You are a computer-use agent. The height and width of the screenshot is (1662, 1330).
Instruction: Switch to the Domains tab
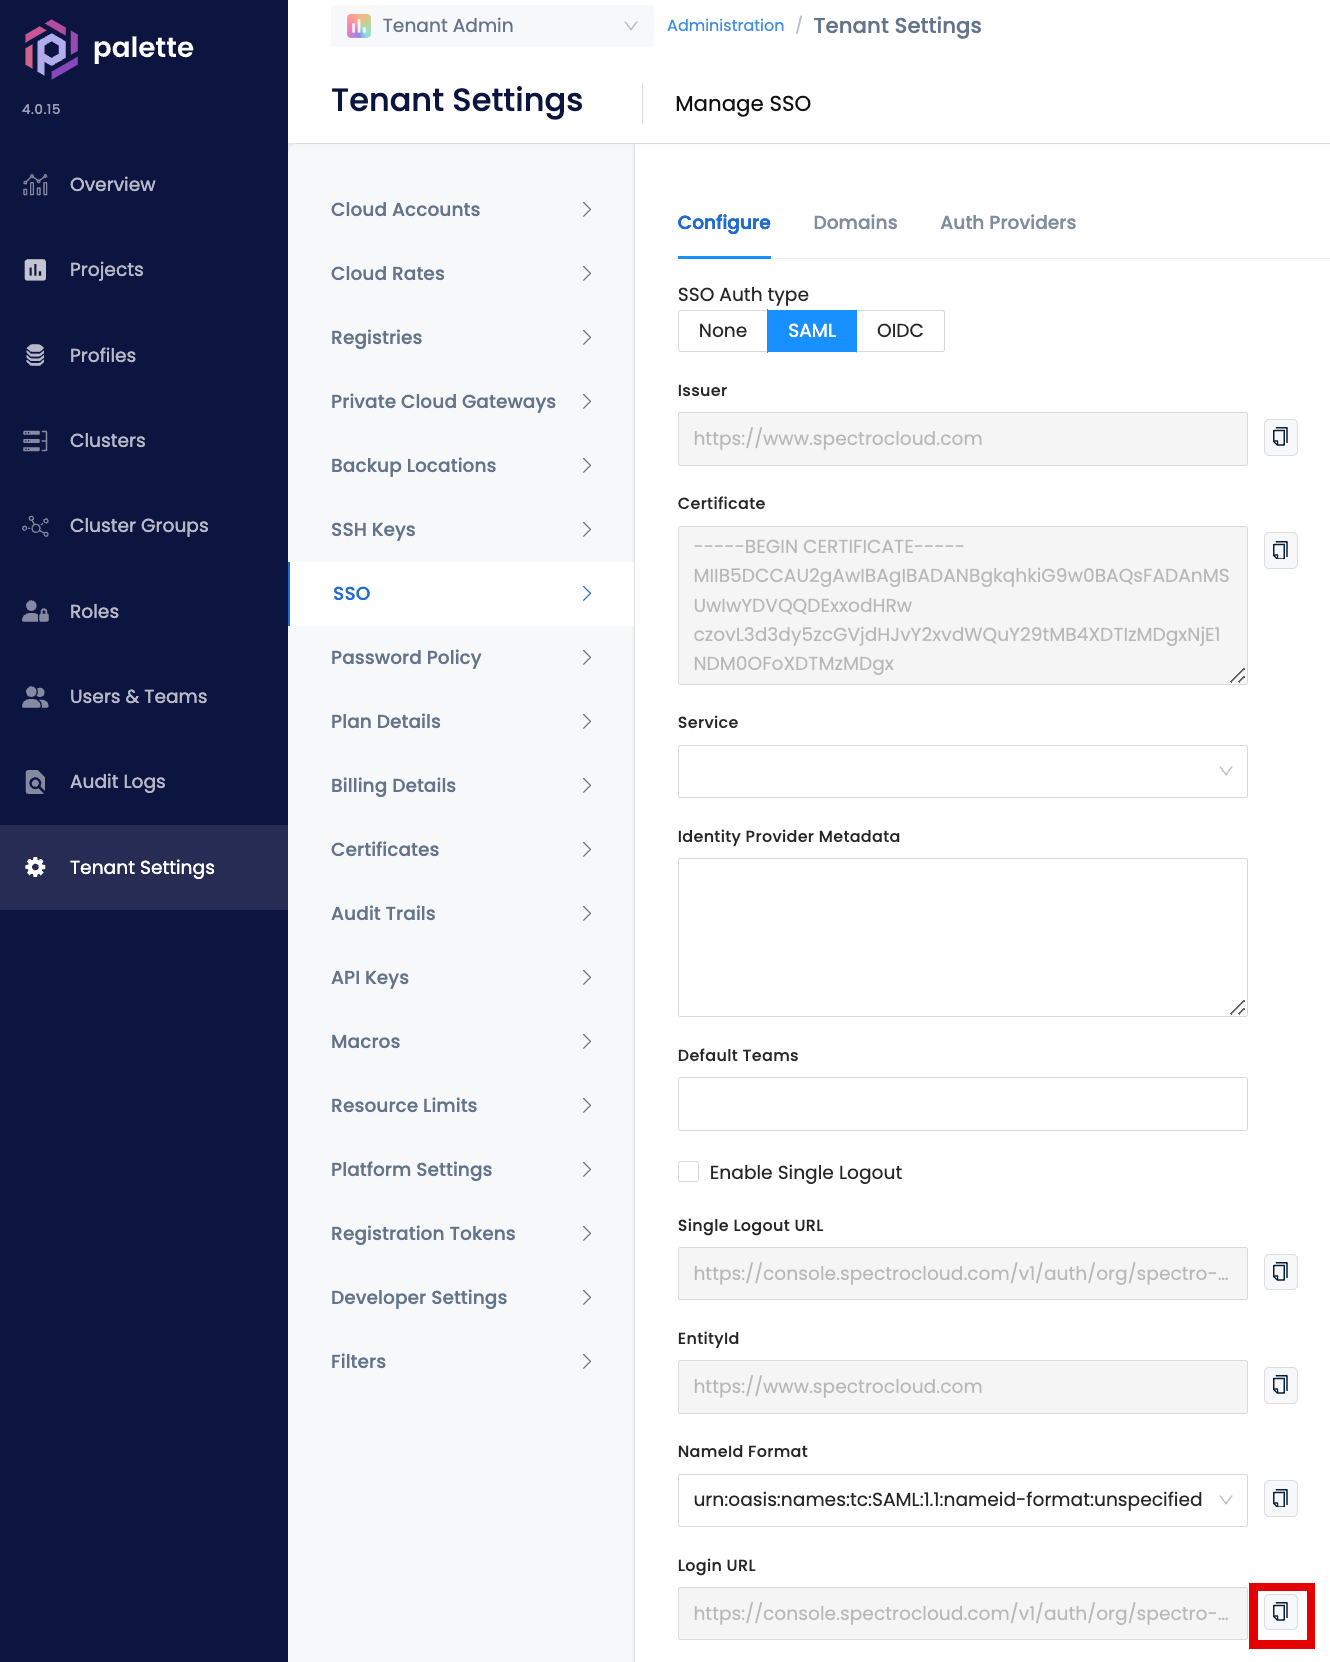tap(855, 222)
